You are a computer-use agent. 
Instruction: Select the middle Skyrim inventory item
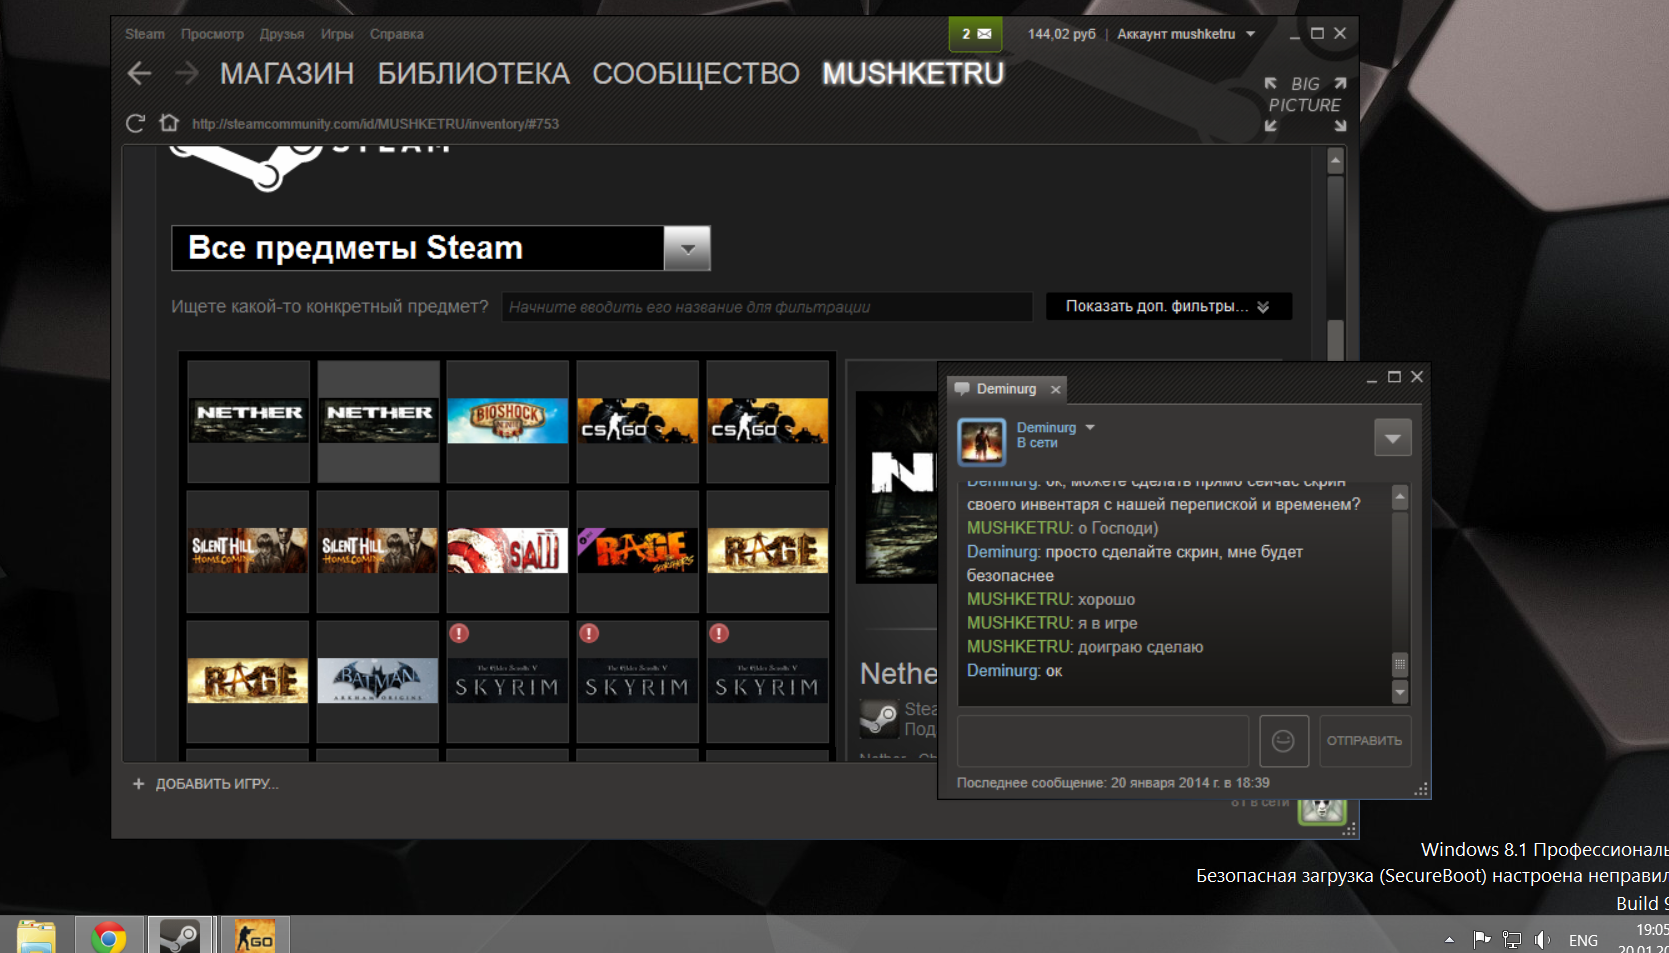point(638,681)
